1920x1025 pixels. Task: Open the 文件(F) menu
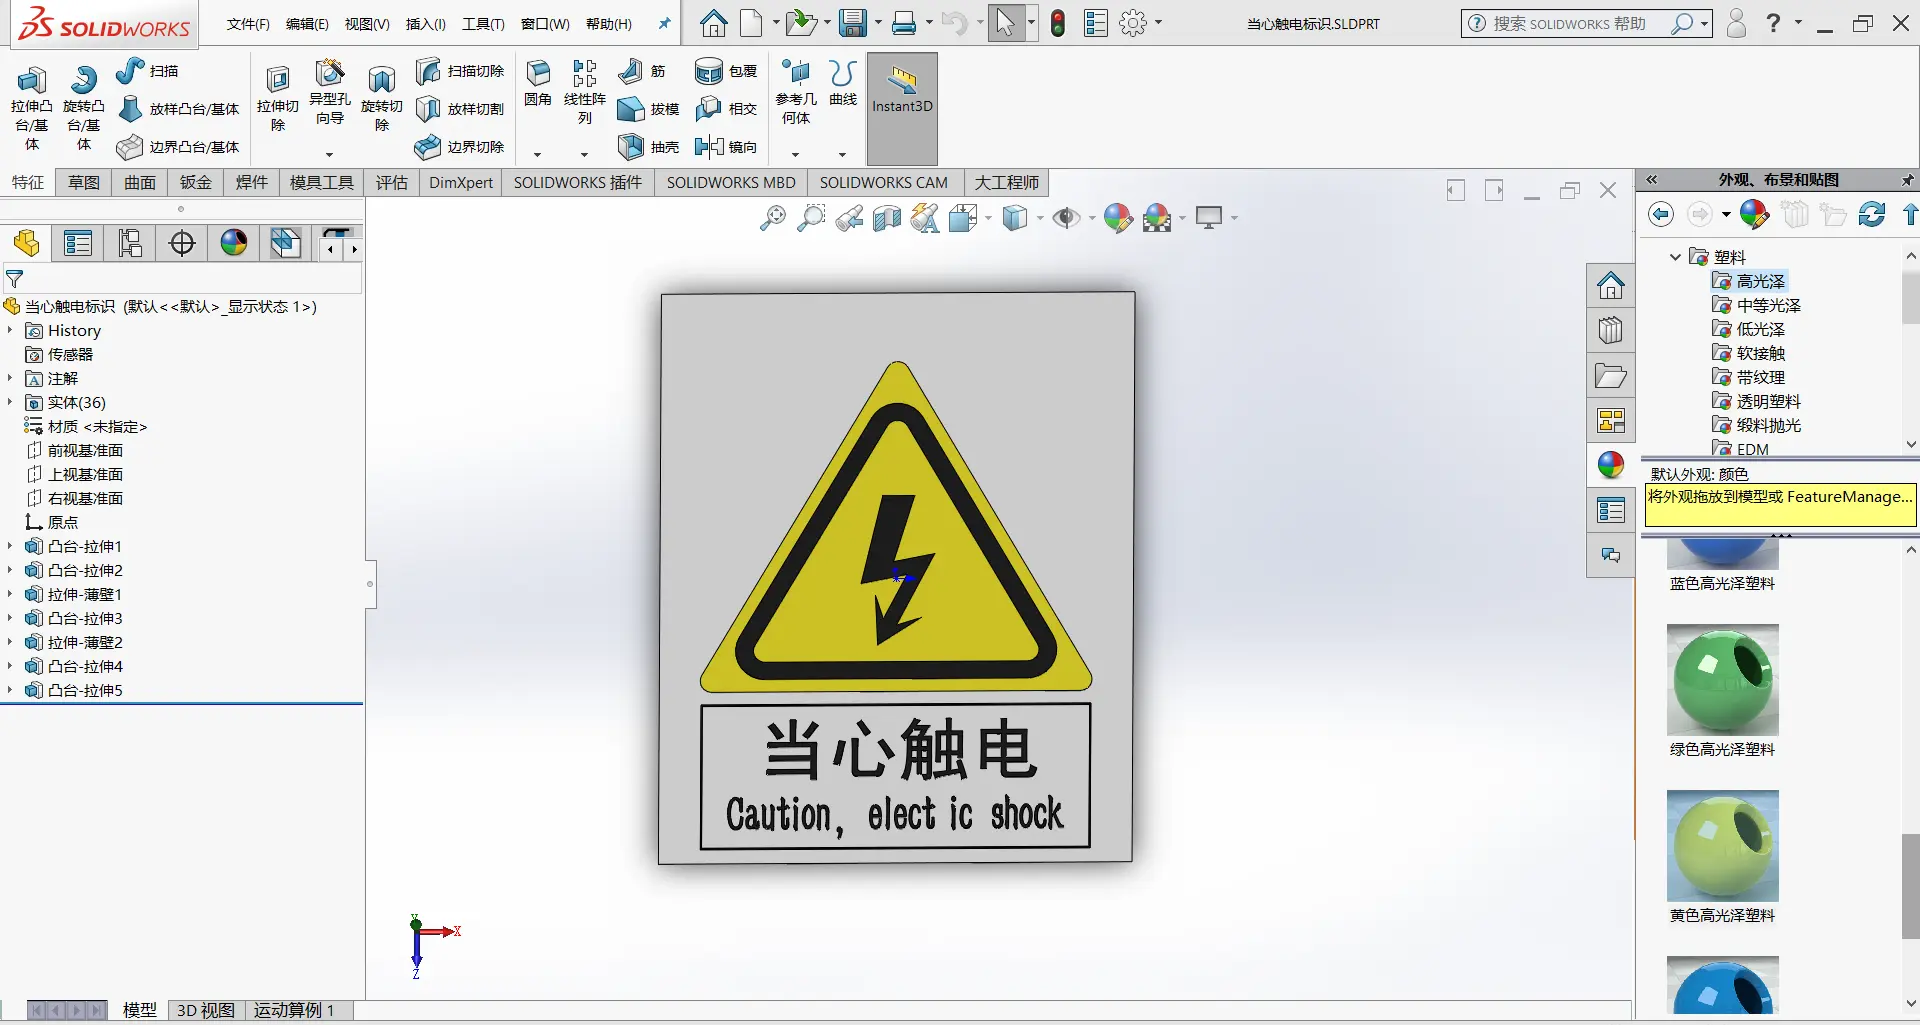tap(248, 24)
